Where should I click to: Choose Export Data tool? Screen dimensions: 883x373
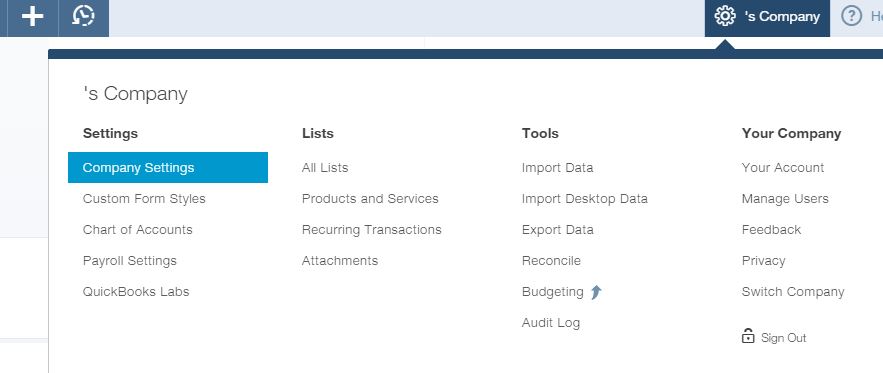pyautogui.click(x=558, y=230)
